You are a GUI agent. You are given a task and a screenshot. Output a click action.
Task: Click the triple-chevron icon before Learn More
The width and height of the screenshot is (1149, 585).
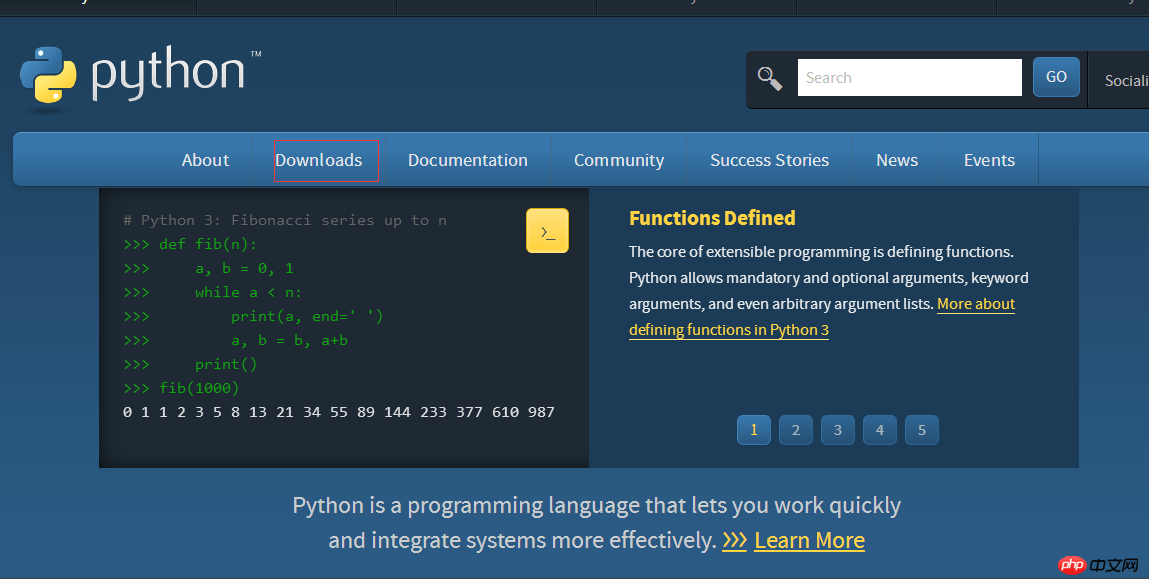click(x=734, y=540)
